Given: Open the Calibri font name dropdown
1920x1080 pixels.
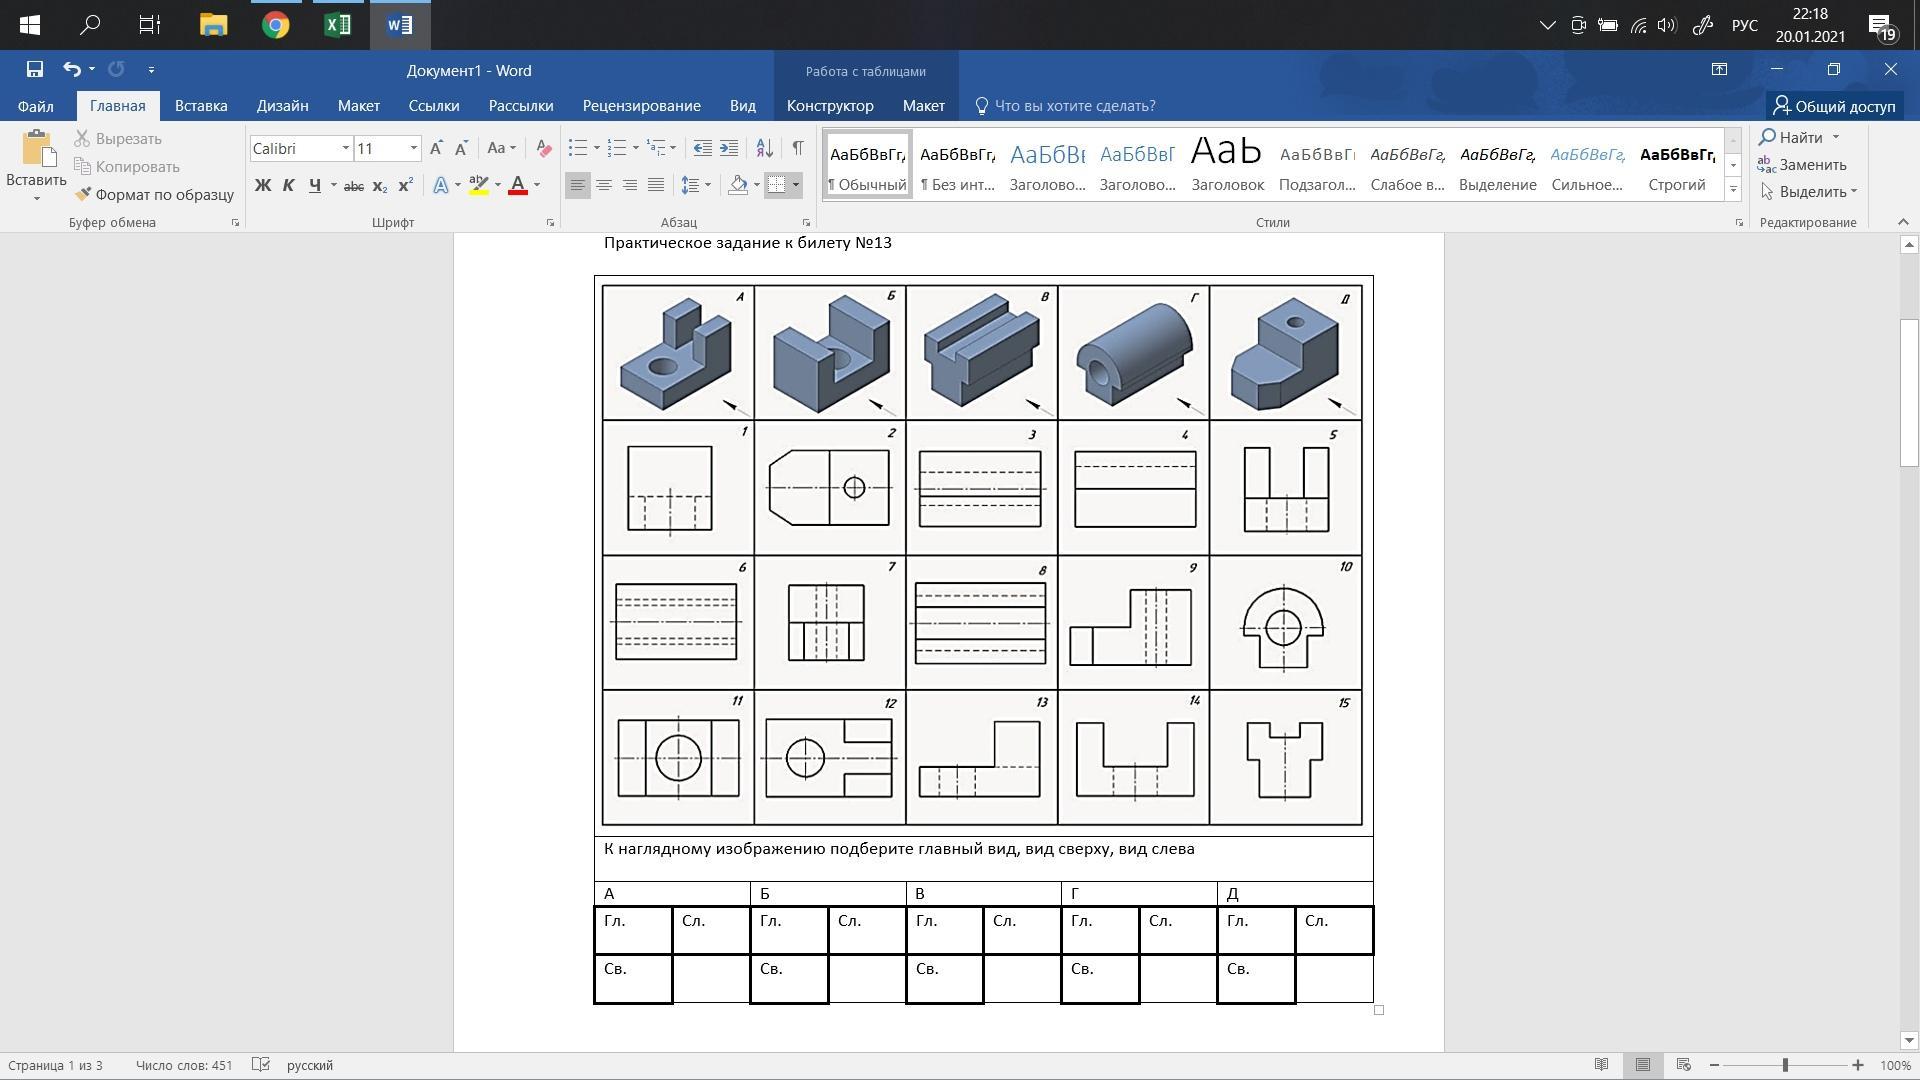Looking at the screenshot, I should [346, 148].
